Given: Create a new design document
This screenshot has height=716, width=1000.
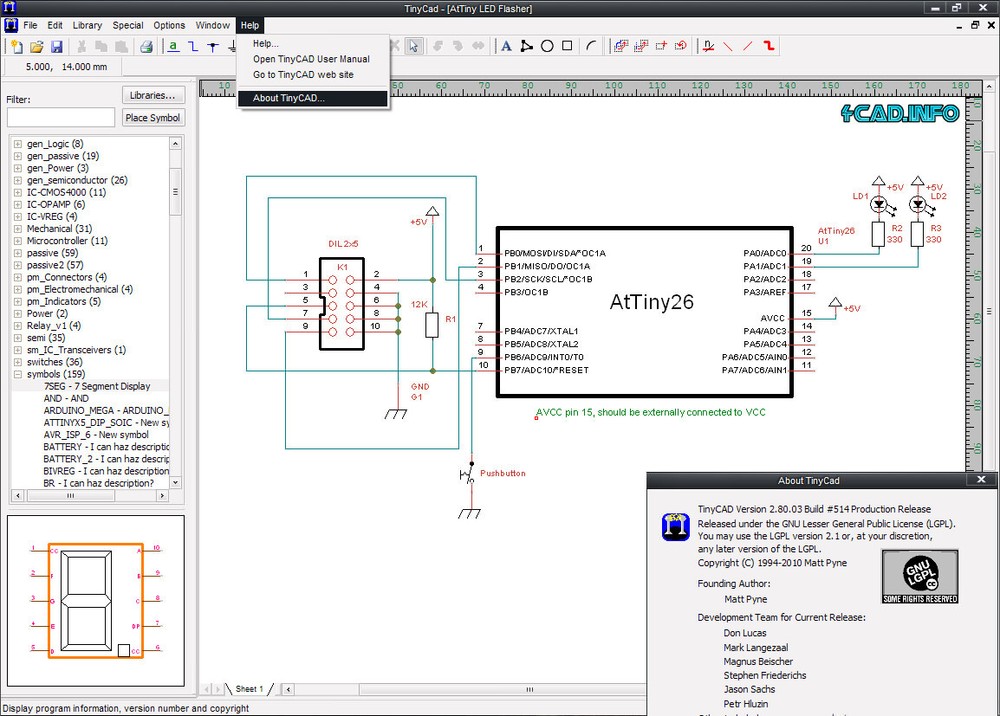Looking at the screenshot, I should (x=16, y=45).
